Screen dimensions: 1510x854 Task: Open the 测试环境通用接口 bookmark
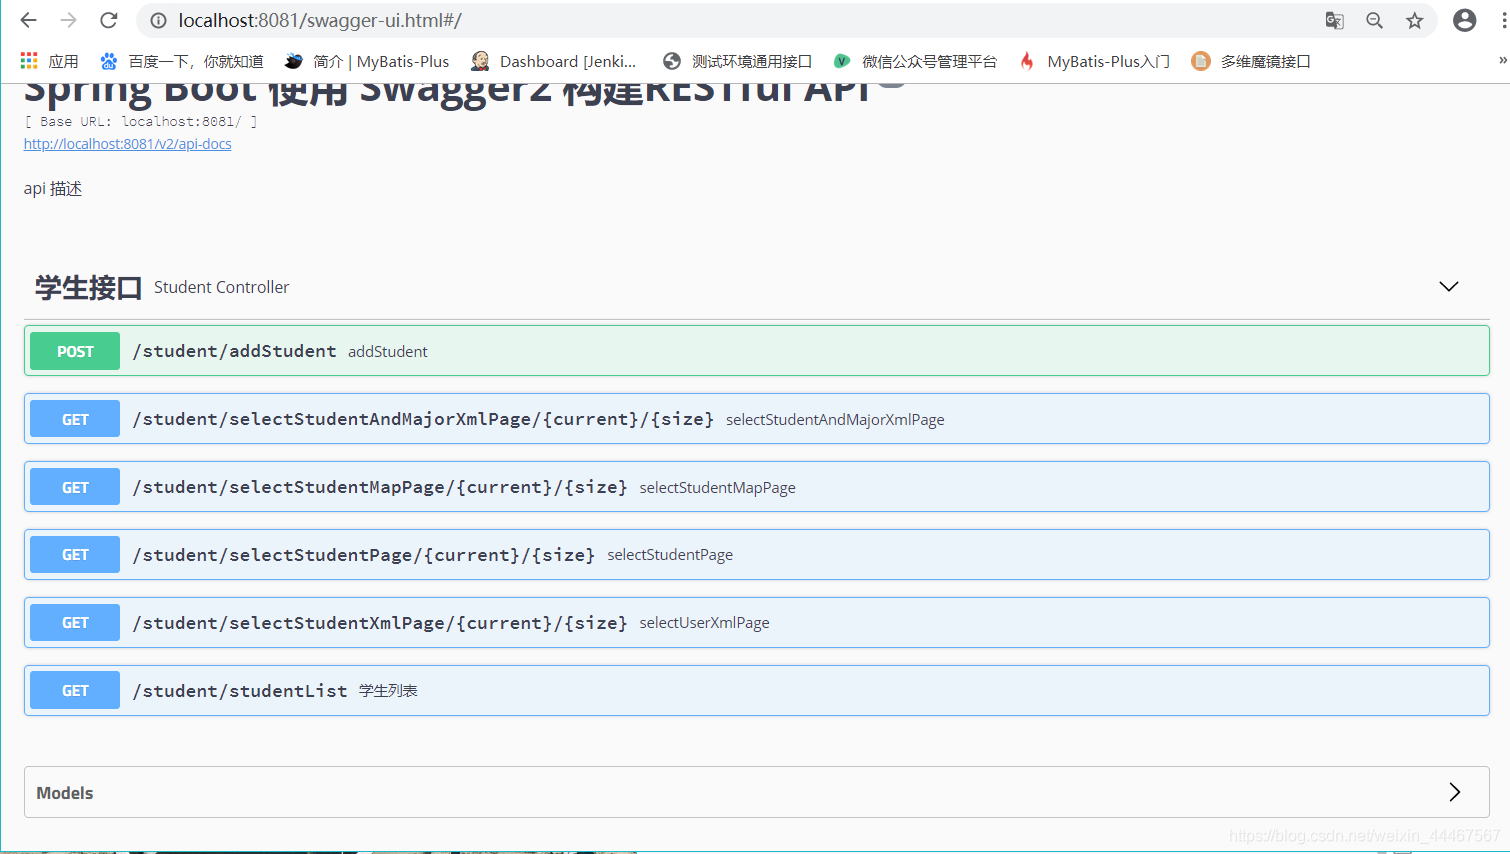pyautogui.click(x=738, y=61)
